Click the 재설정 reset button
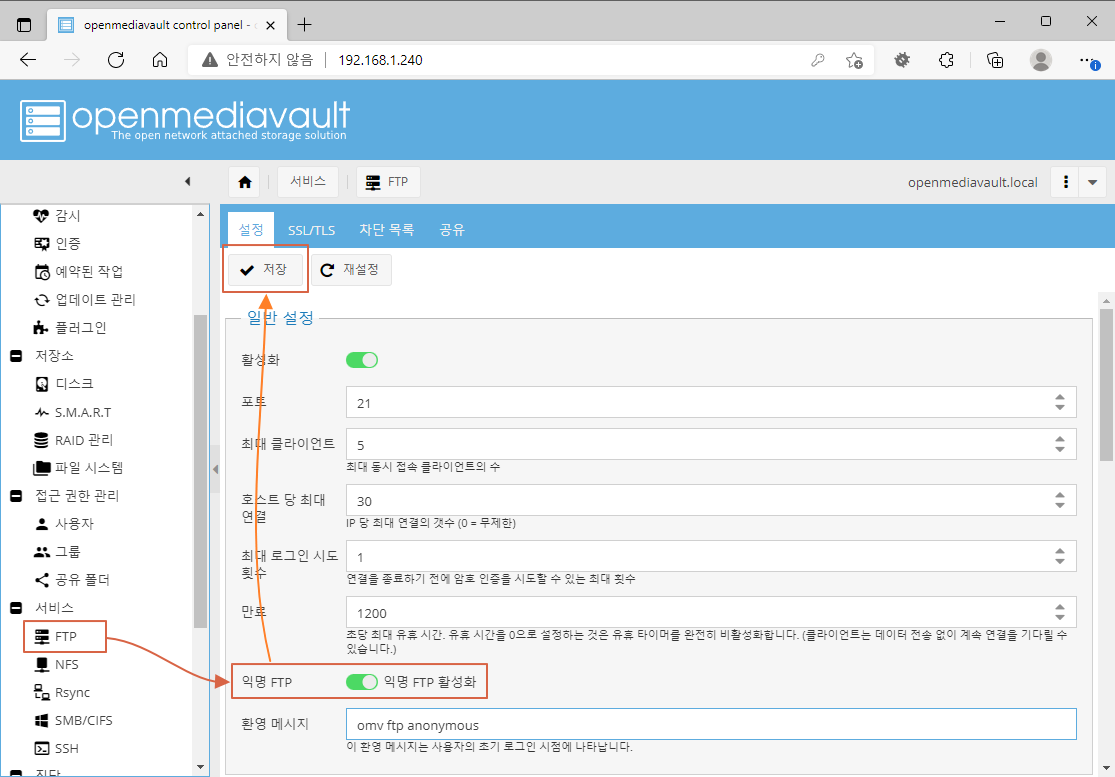Image resolution: width=1115 pixels, height=777 pixels. click(351, 269)
